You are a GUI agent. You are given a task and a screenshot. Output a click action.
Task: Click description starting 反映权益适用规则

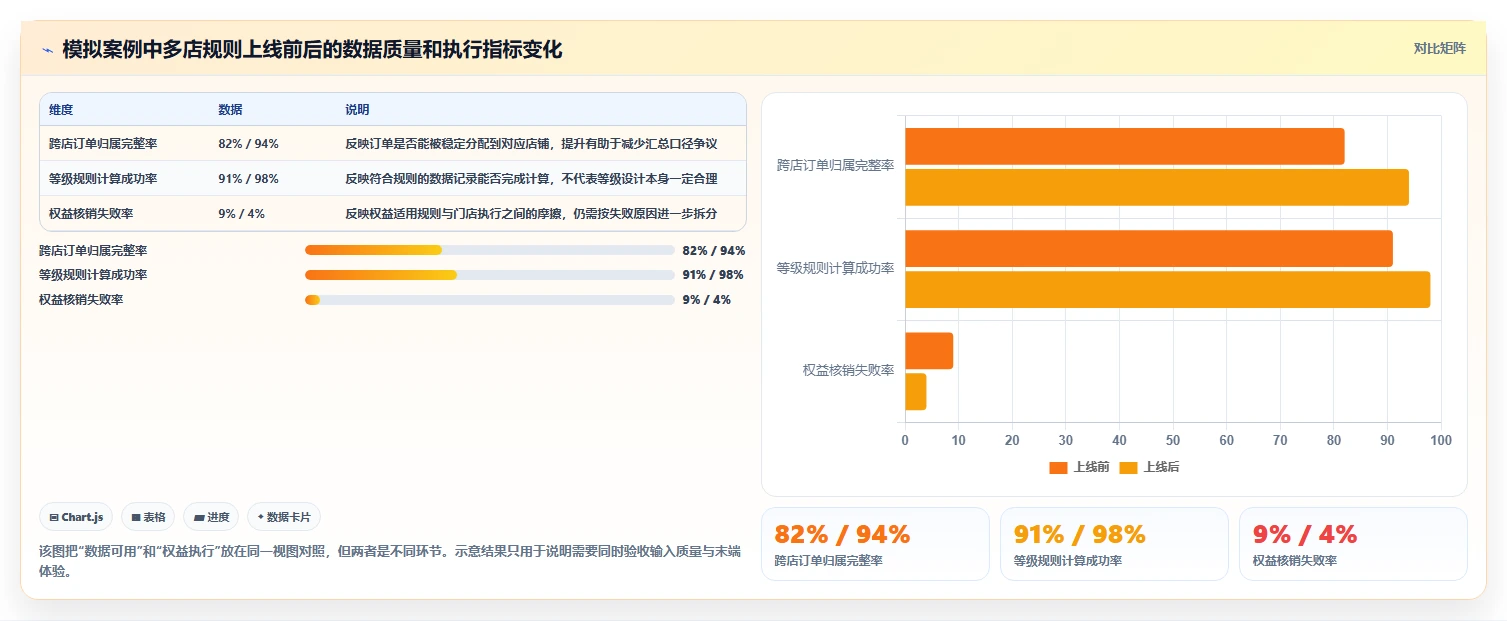(x=531, y=214)
